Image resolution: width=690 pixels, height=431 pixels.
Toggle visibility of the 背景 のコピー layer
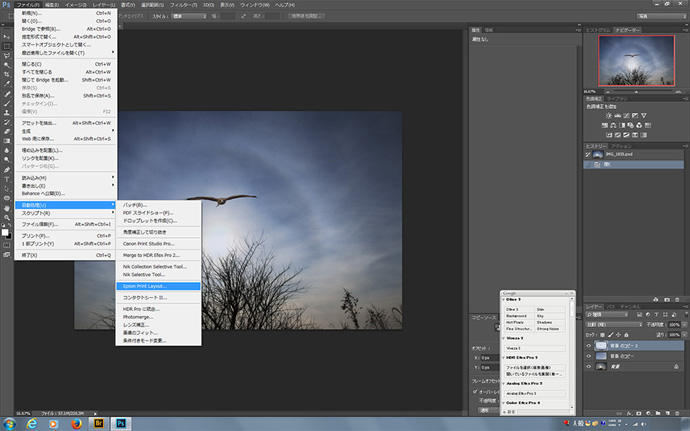(x=589, y=355)
